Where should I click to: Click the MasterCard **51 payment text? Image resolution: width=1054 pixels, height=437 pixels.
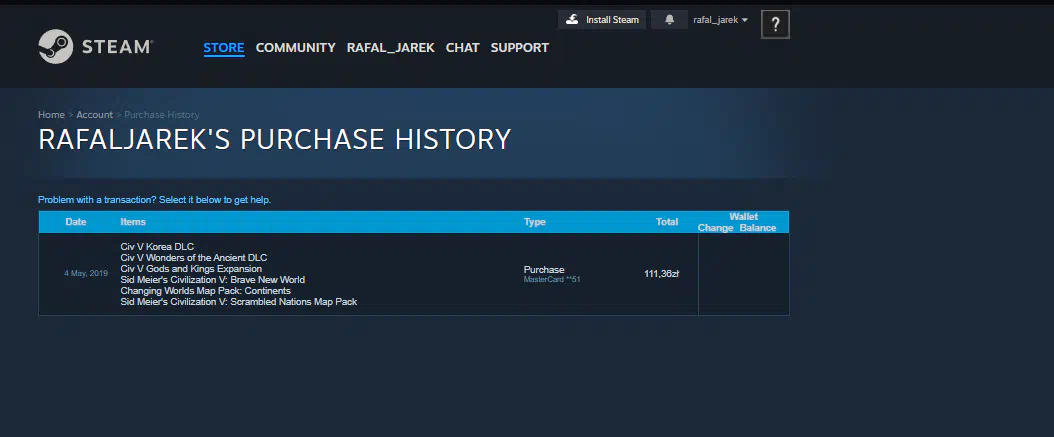[x=552, y=279]
